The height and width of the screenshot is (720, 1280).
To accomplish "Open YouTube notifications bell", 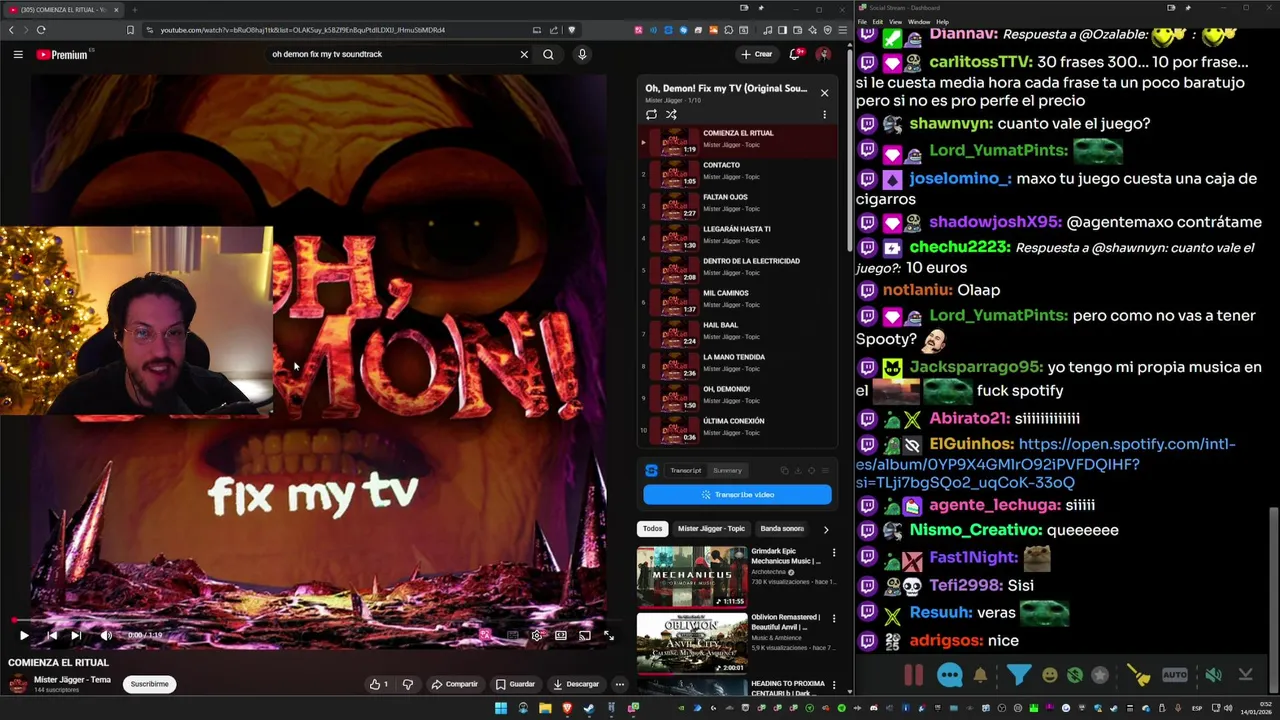I will [x=795, y=54].
